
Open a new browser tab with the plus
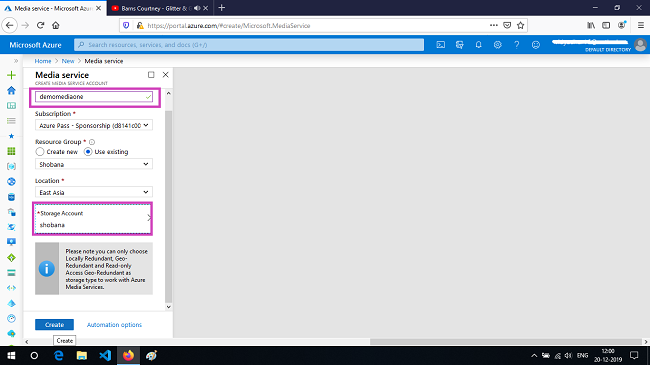[x=222, y=8]
